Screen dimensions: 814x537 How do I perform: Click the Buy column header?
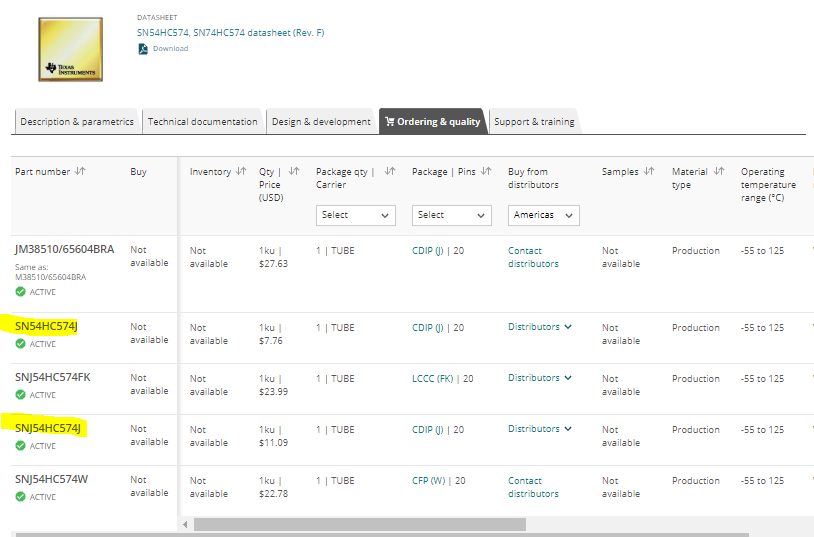pyautogui.click(x=138, y=171)
